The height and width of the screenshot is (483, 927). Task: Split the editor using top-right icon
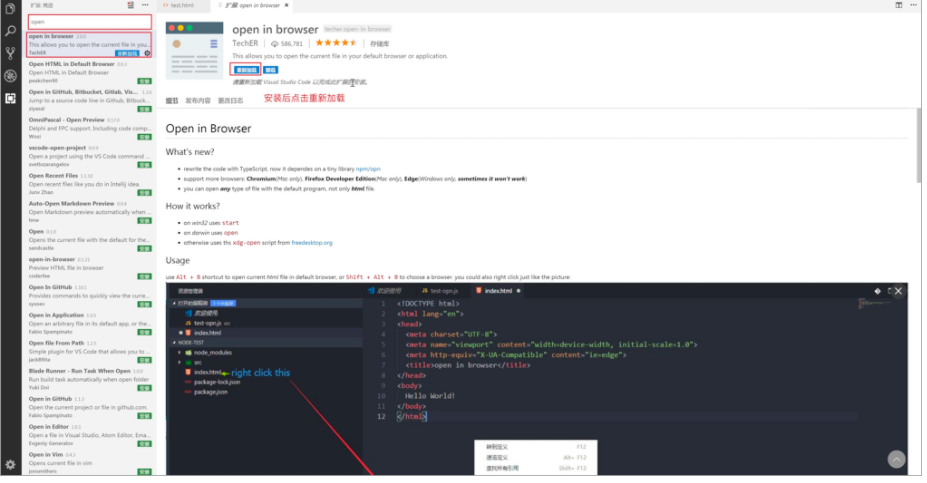point(899,5)
